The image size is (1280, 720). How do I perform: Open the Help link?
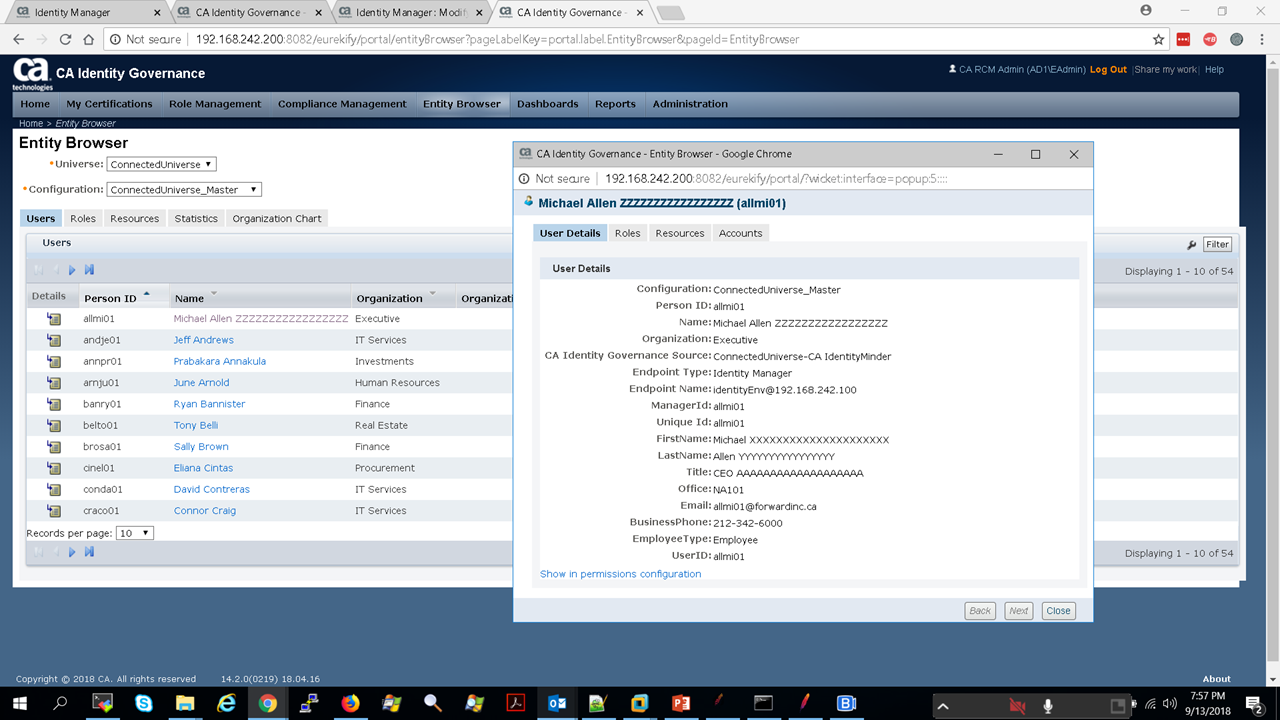pyautogui.click(x=1214, y=70)
